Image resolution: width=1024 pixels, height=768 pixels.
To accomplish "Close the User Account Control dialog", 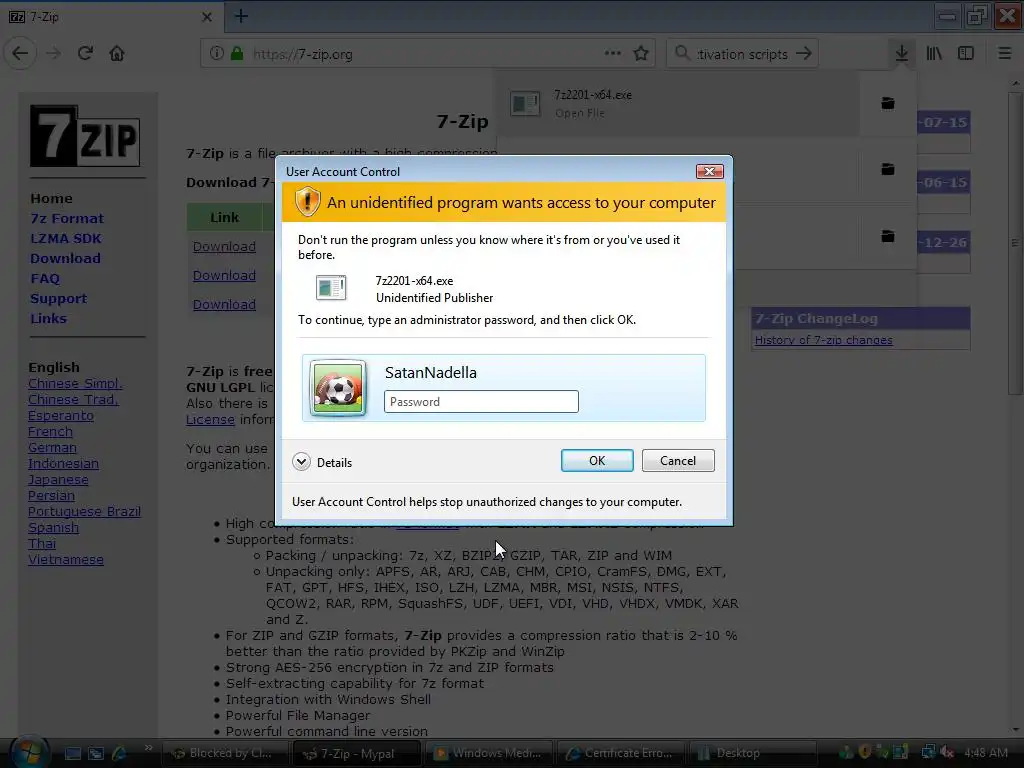I will coord(709,171).
